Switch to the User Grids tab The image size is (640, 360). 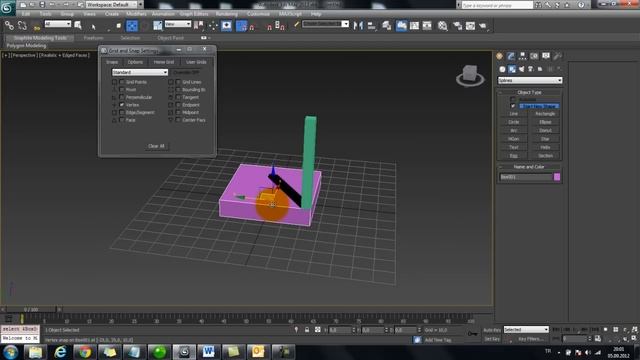click(x=196, y=62)
